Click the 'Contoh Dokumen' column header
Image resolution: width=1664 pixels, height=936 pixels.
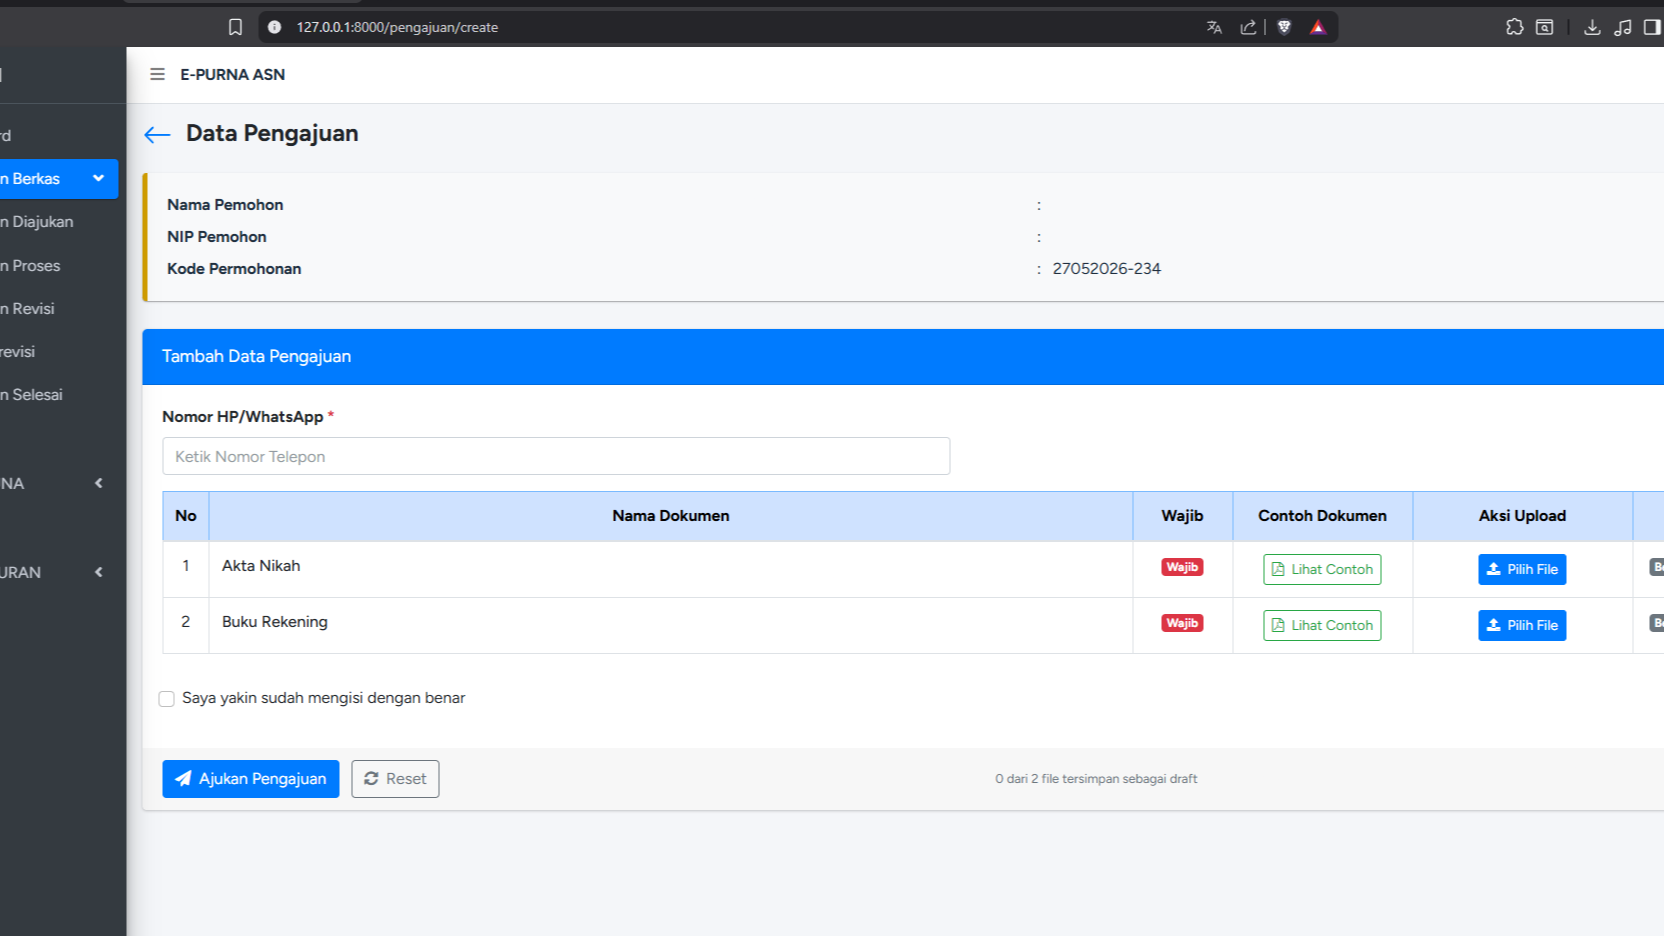click(1322, 516)
